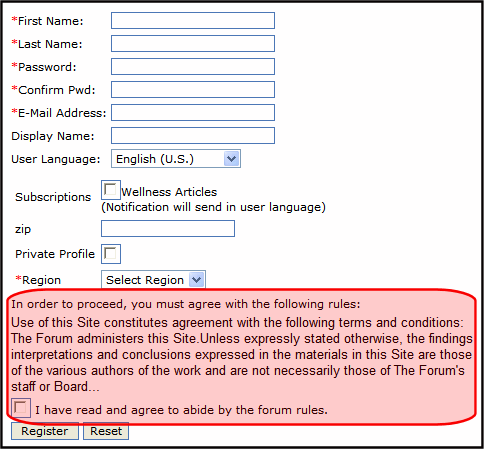Expand the Select Region dropdown arrow
The height and width of the screenshot is (449, 484).
pos(197,280)
